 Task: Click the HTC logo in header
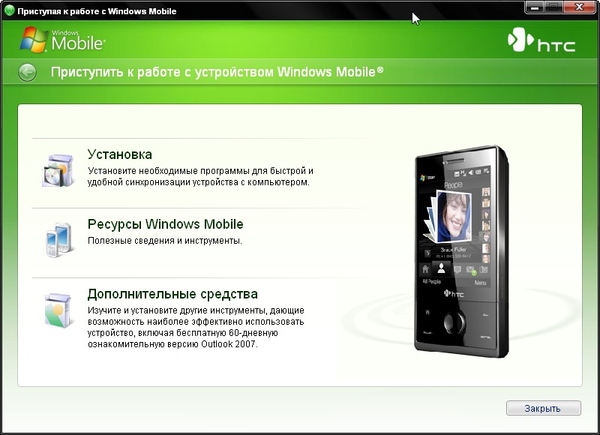[541, 40]
